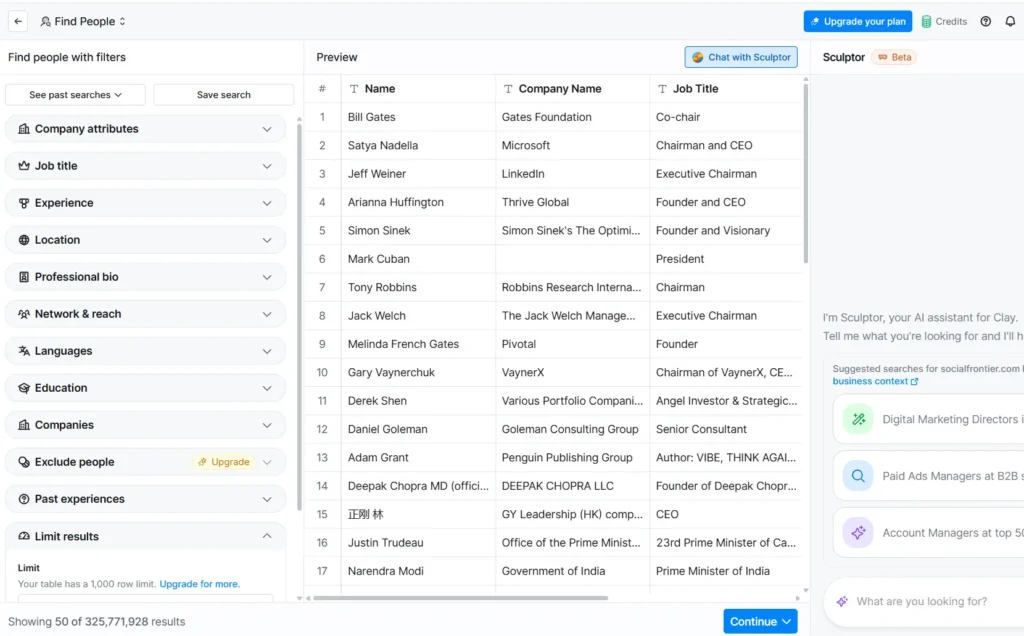Click the Continue button
This screenshot has width=1024, height=636.
[x=760, y=621]
